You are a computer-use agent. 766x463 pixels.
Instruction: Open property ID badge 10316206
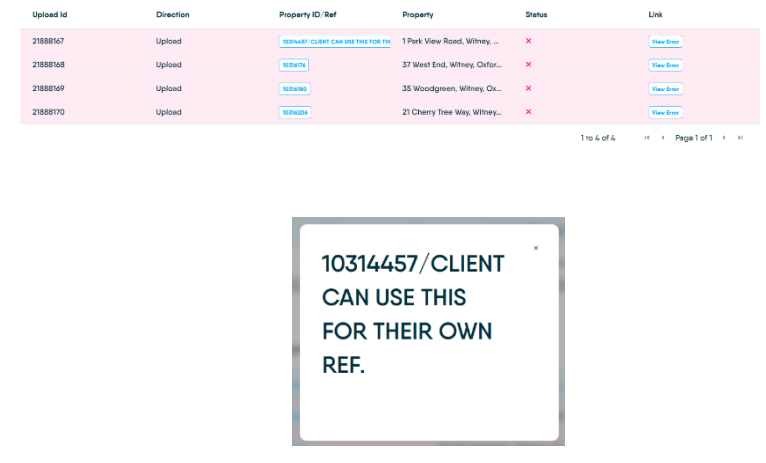point(294,113)
